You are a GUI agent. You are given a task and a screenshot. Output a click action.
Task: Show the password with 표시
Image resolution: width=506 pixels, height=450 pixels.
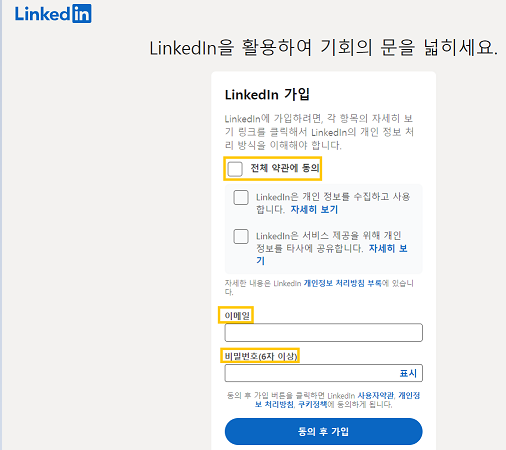tap(408, 373)
